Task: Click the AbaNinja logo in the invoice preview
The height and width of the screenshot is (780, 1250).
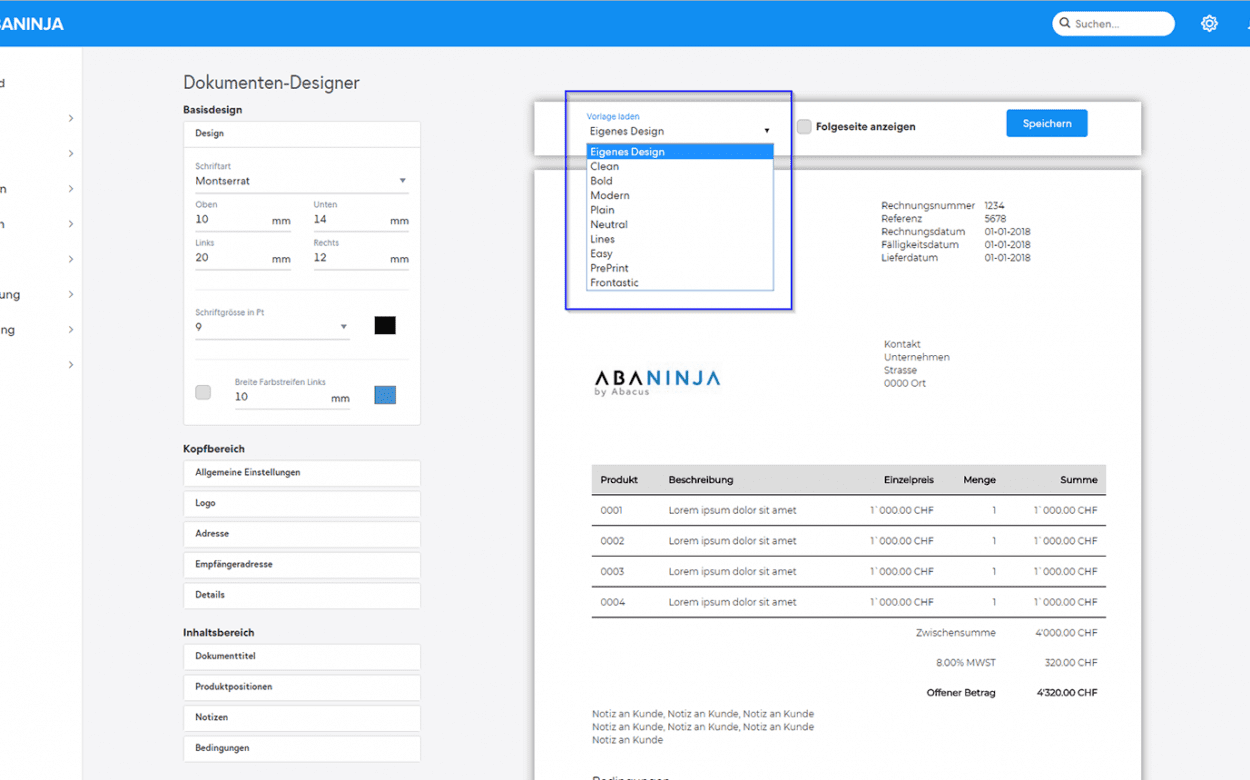Action: (x=657, y=382)
